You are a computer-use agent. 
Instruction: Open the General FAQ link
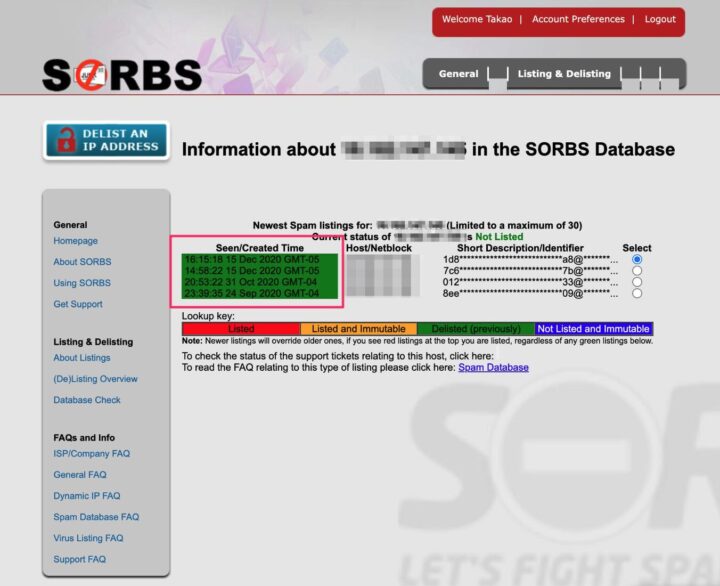[x=80, y=475]
